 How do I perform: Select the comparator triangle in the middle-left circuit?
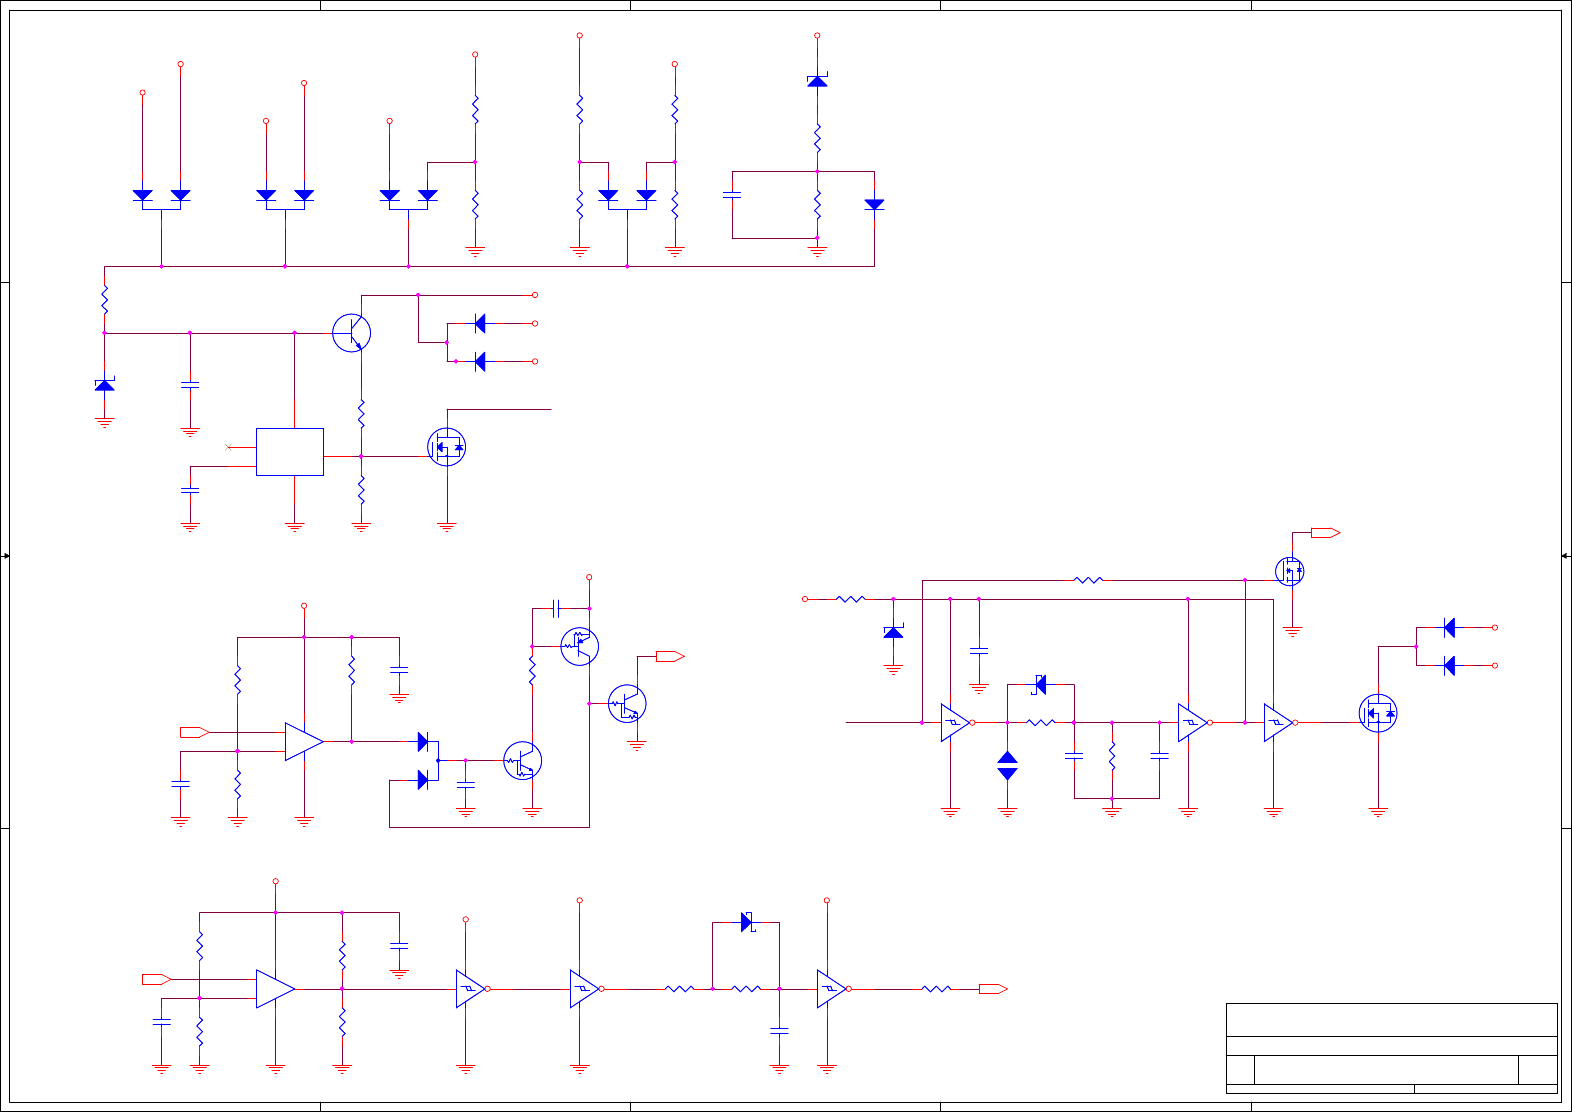[304, 742]
